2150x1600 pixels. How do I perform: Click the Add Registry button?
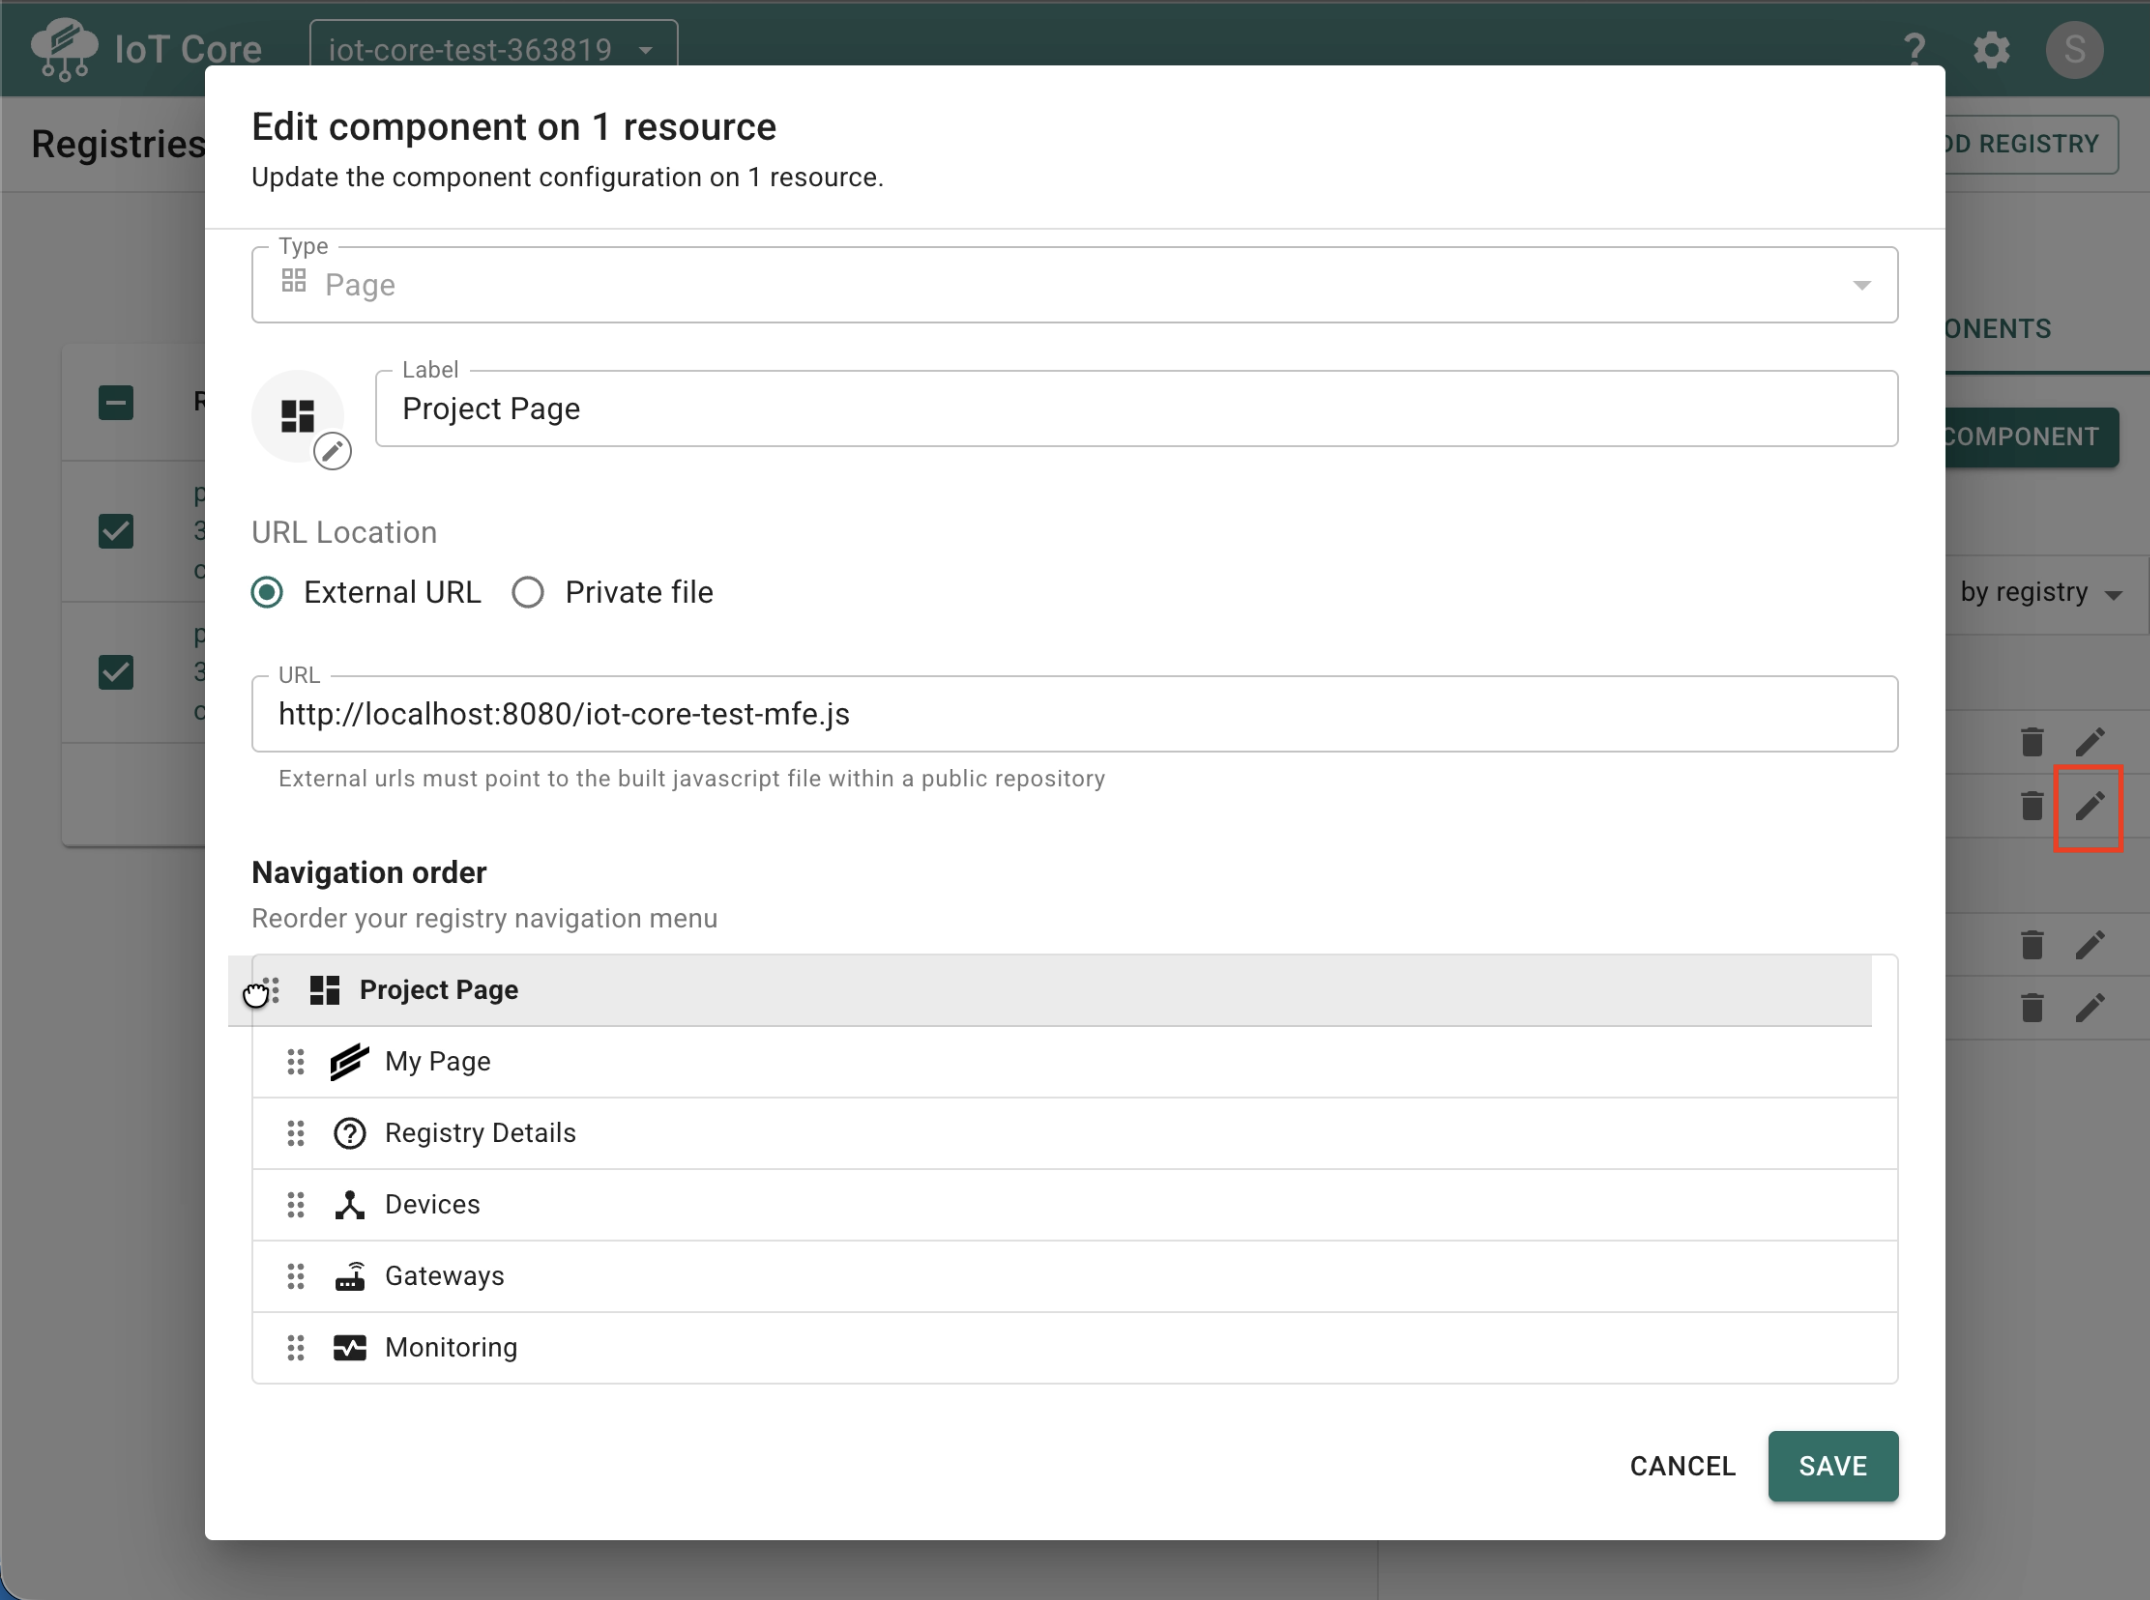coord(2030,144)
